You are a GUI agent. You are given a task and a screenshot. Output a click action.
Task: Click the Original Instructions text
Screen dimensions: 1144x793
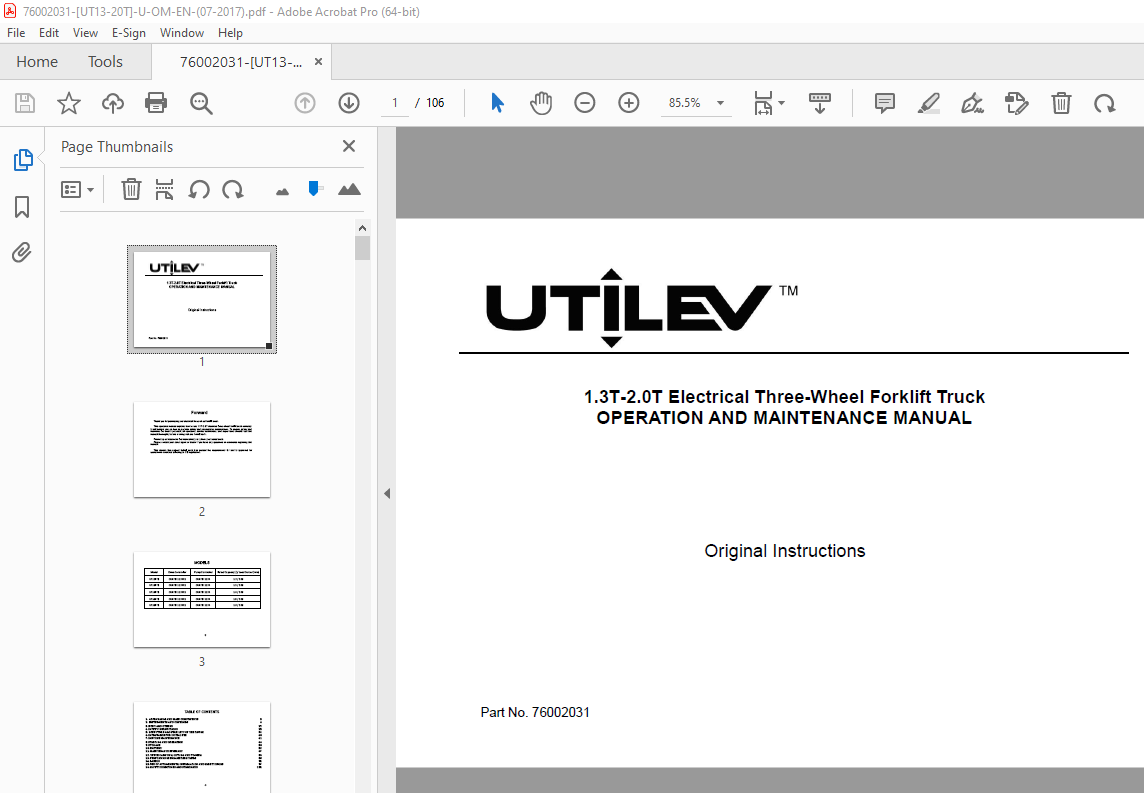click(784, 551)
